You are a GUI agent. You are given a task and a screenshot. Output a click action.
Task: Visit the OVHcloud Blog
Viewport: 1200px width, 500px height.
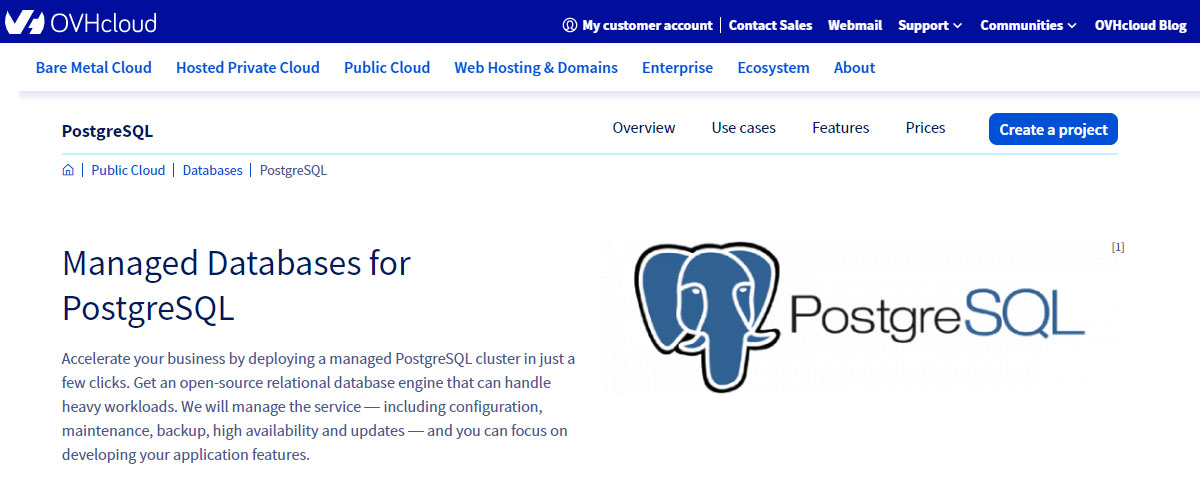[x=1140, y=25]
